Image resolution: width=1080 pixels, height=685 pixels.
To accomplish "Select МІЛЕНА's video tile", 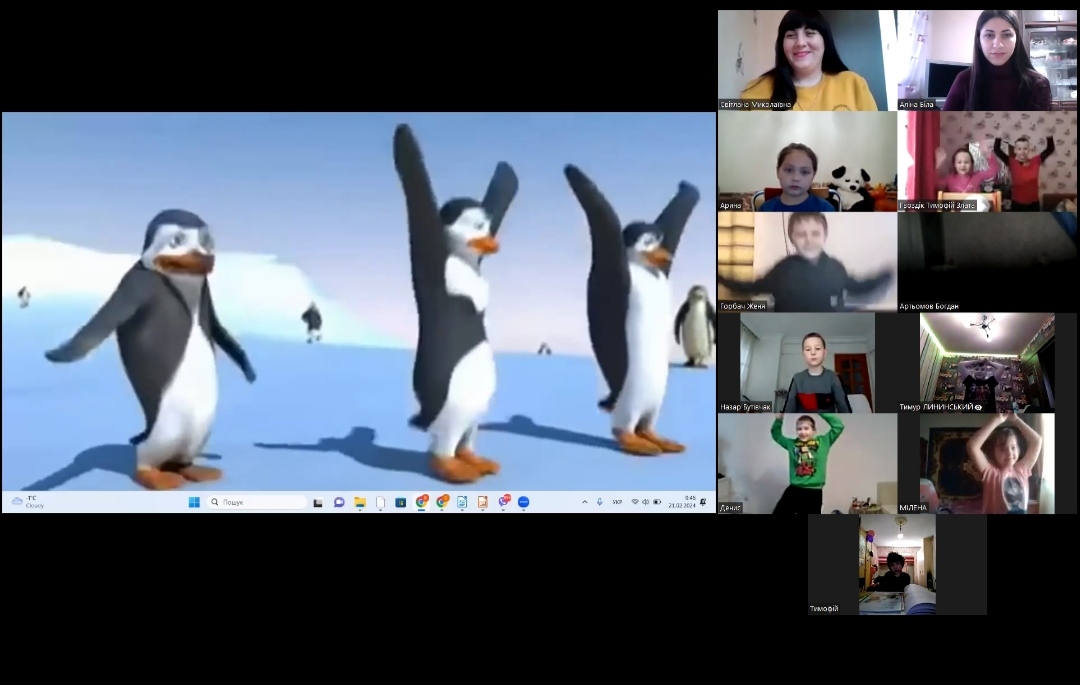I will click(987, 463).
